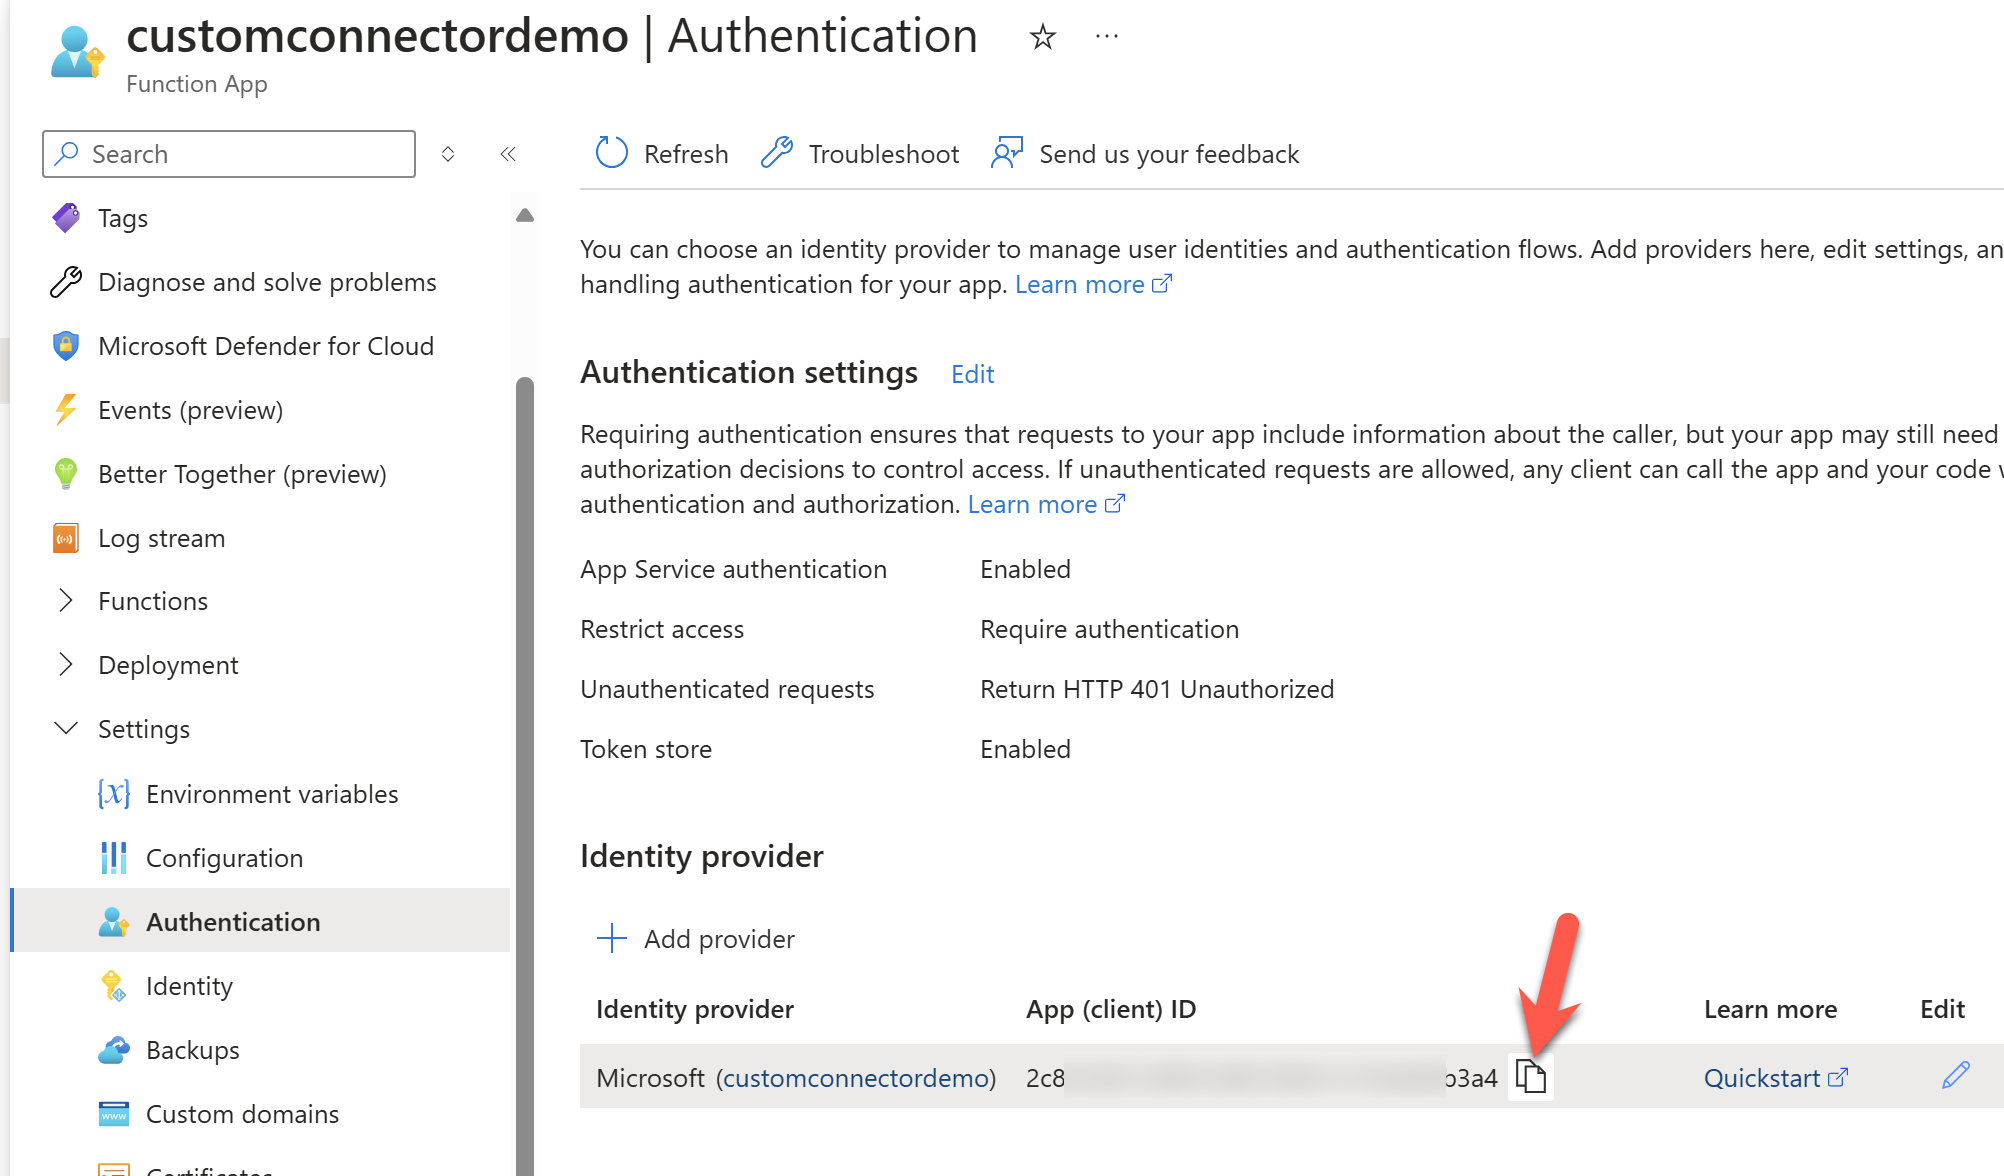The image size is (2004, 1176).
Task: Refresh the Authentication page
Action: click(660, 153)
